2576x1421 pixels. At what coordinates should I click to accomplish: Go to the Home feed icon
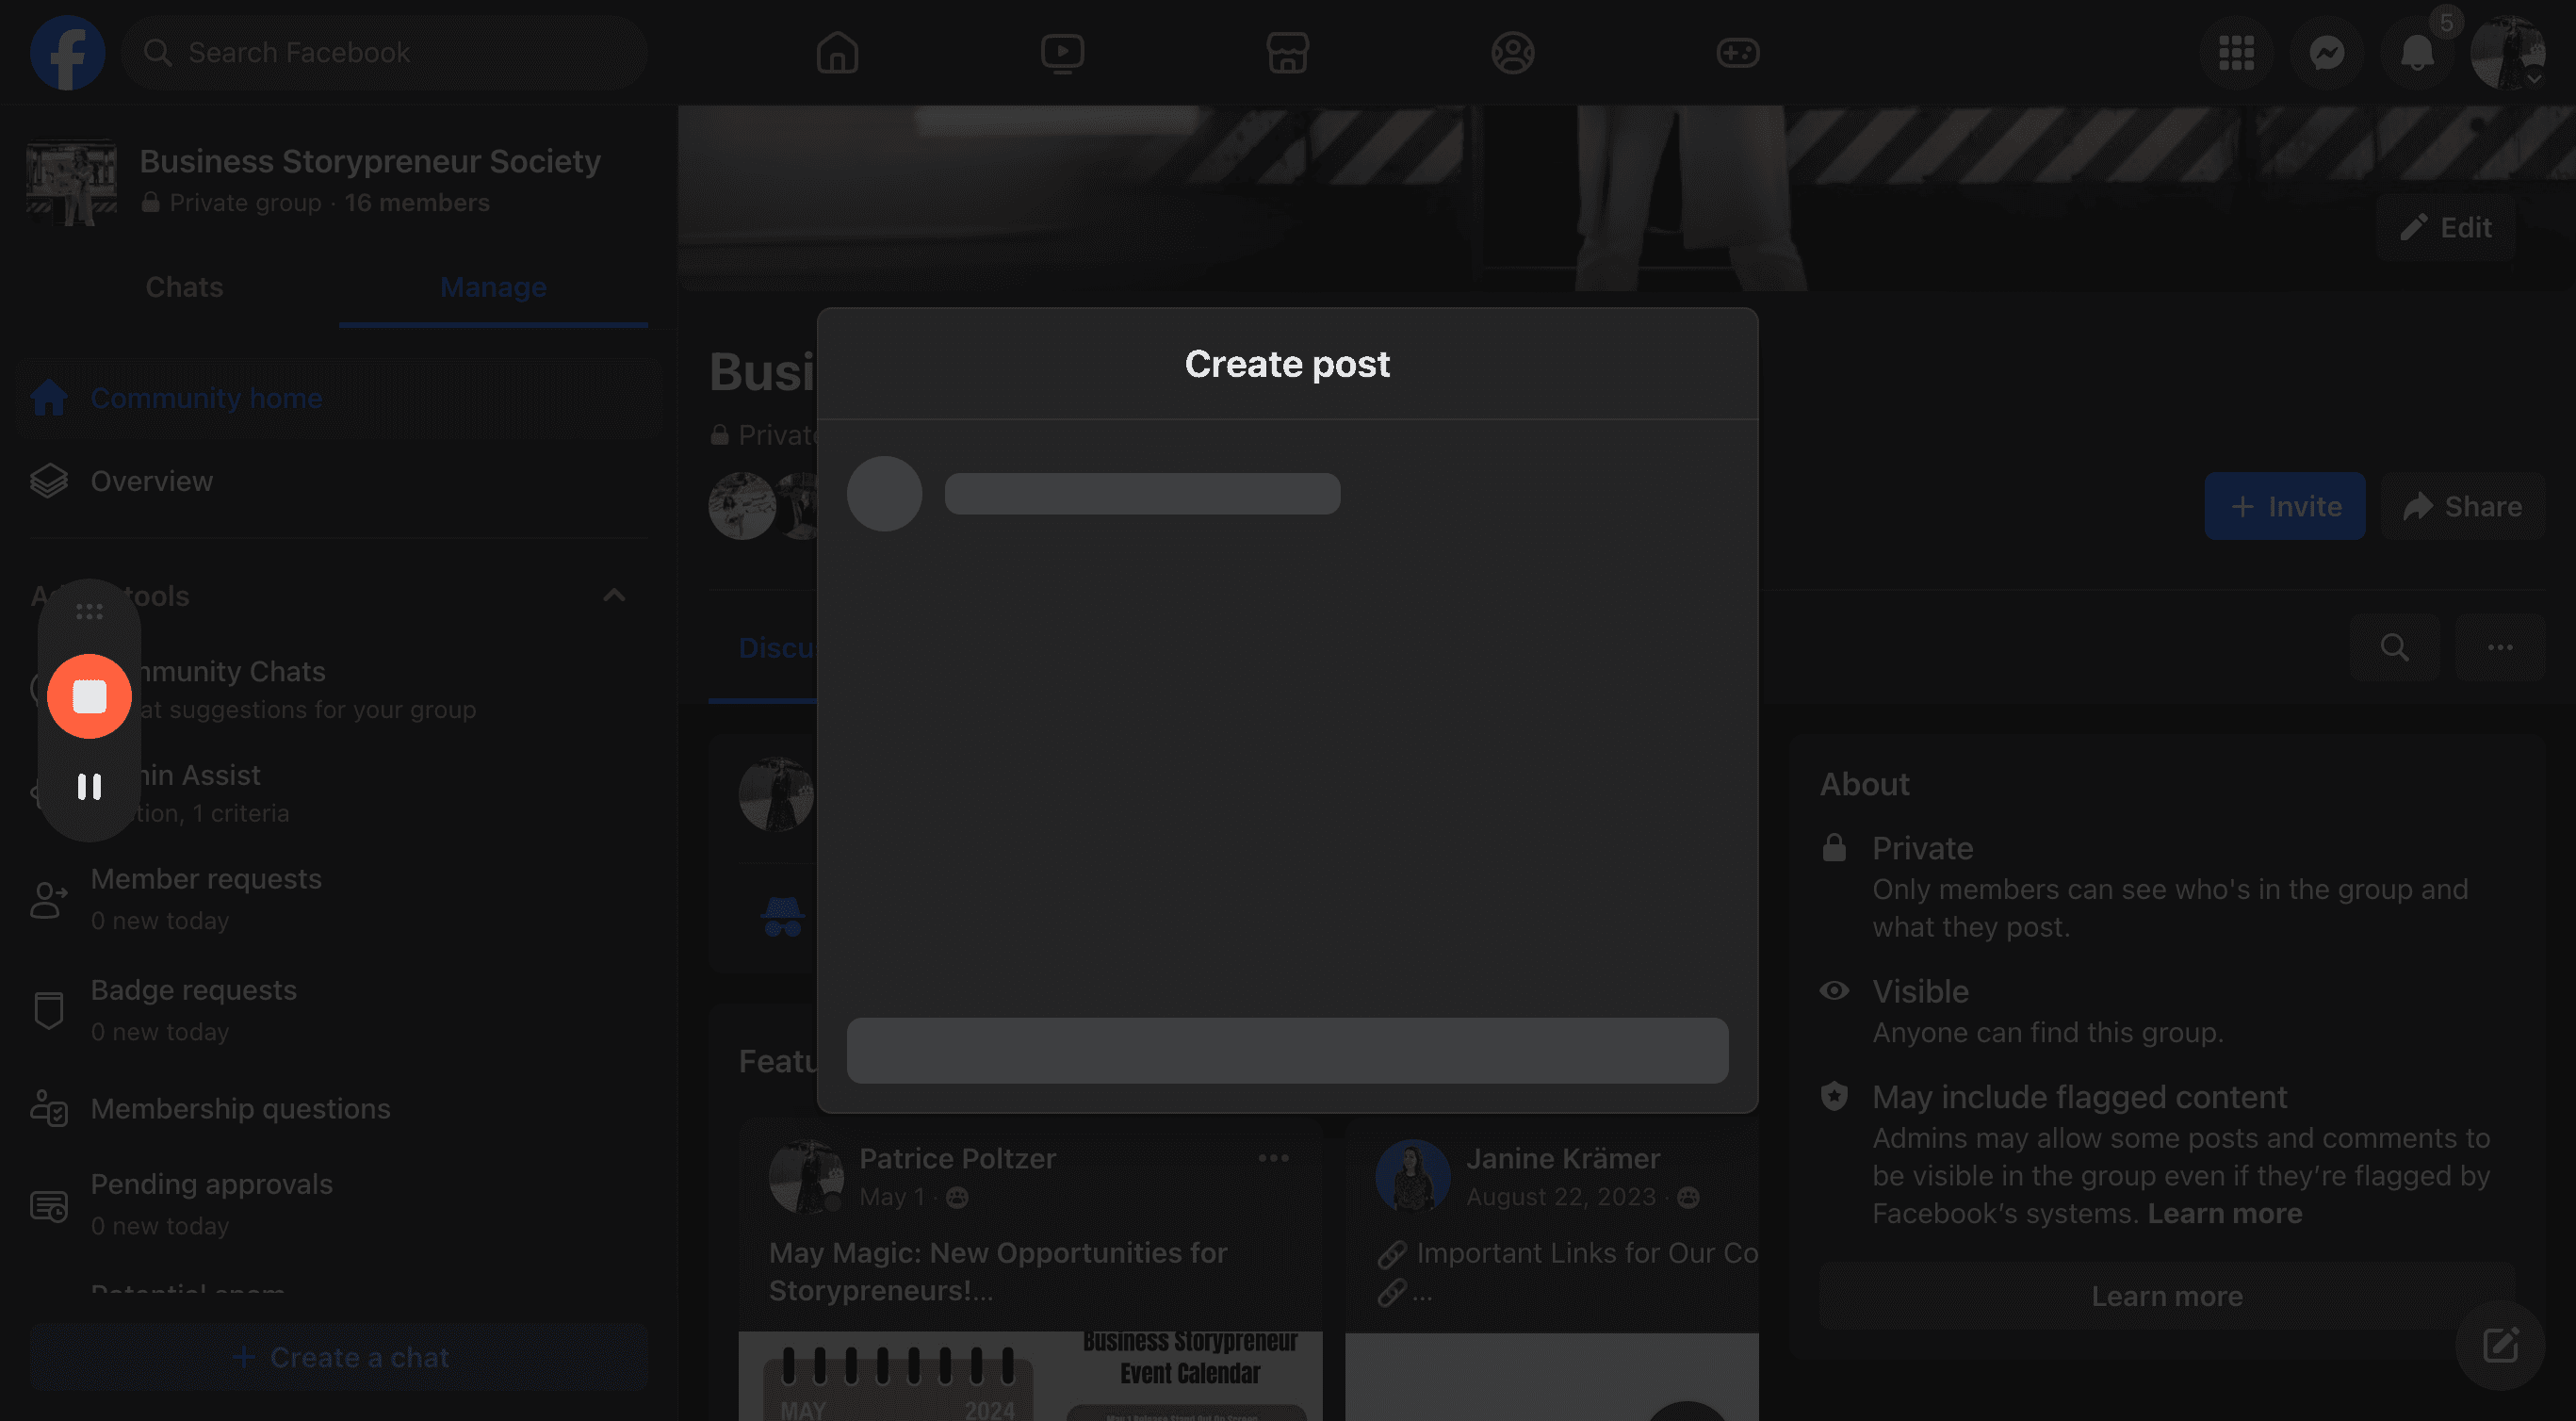(837, 52)
